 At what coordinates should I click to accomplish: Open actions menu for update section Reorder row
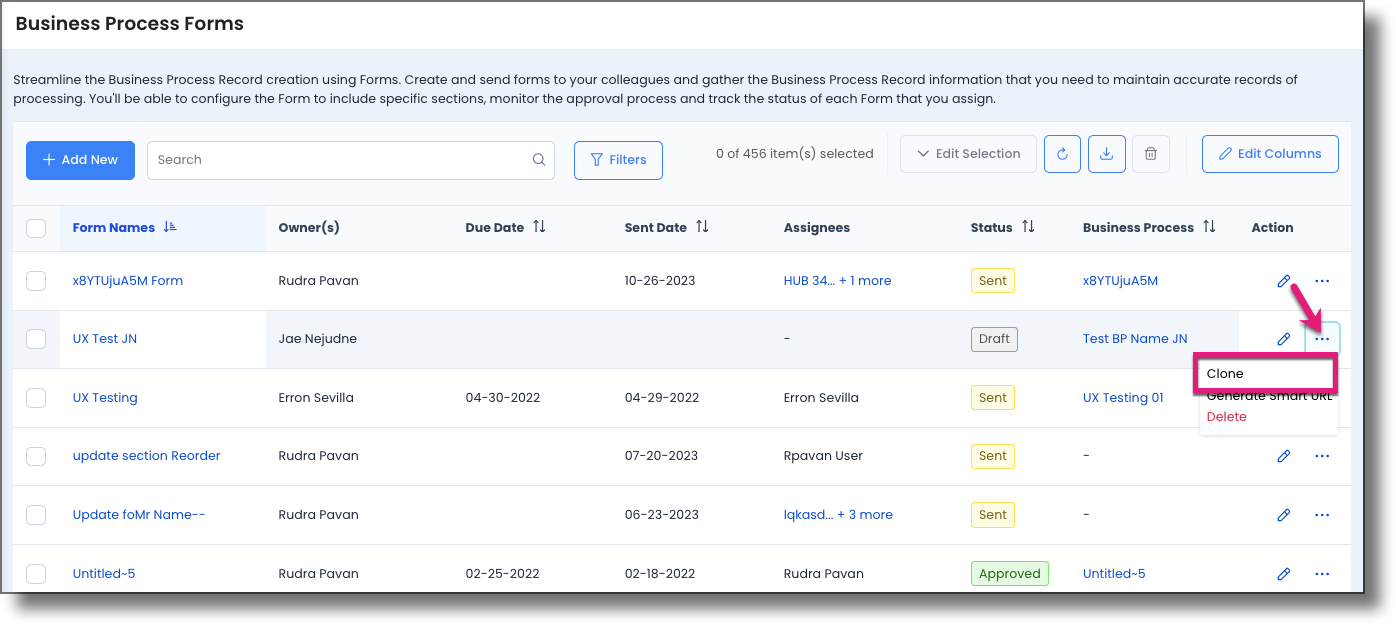pyautogui.click(x=1322, y=455)
